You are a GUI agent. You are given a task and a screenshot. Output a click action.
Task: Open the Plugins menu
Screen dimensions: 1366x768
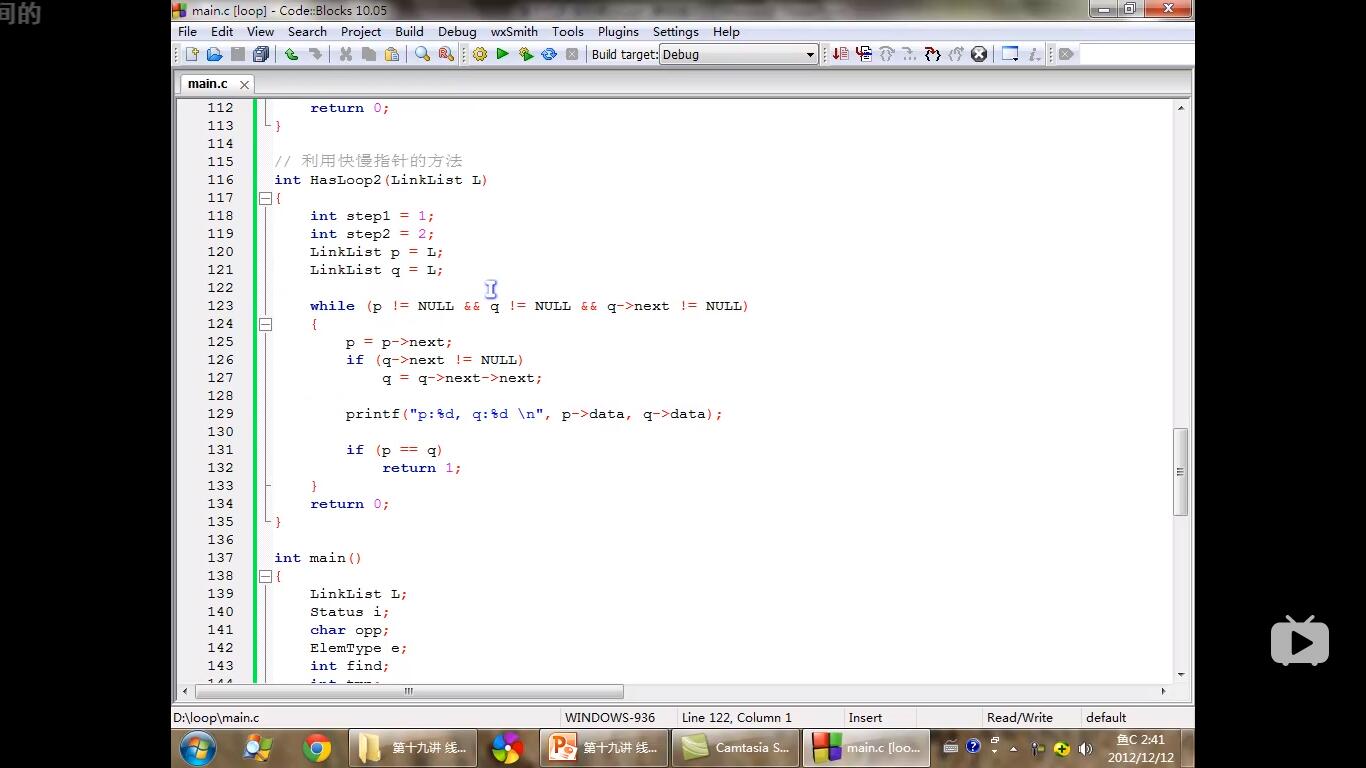[618, 31]
